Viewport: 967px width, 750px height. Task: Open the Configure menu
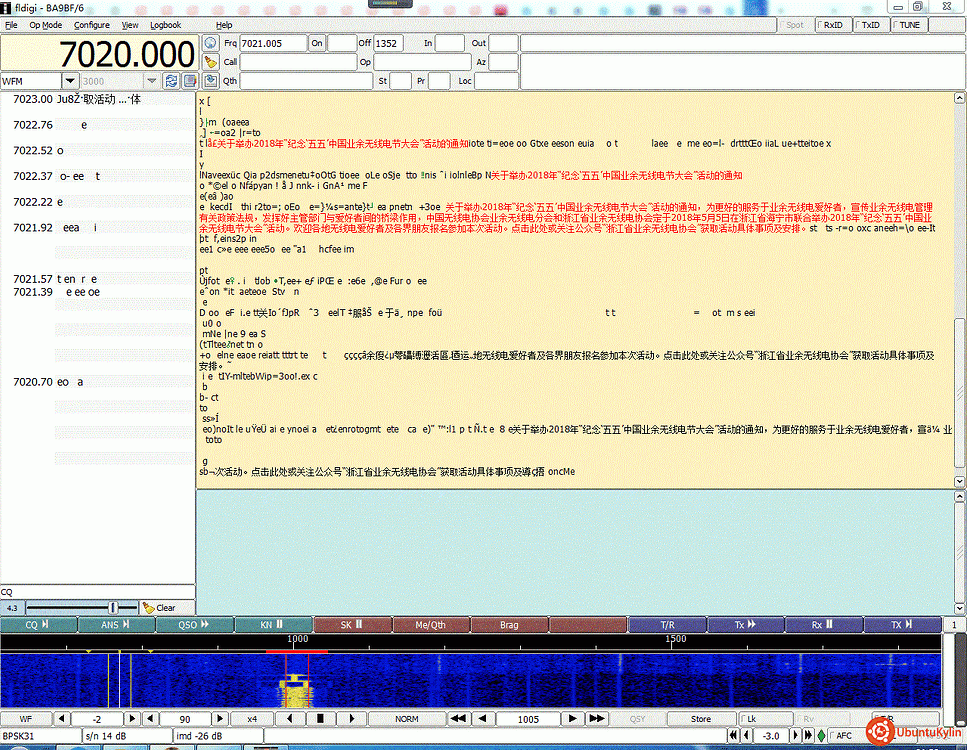[x=92, y=25]
